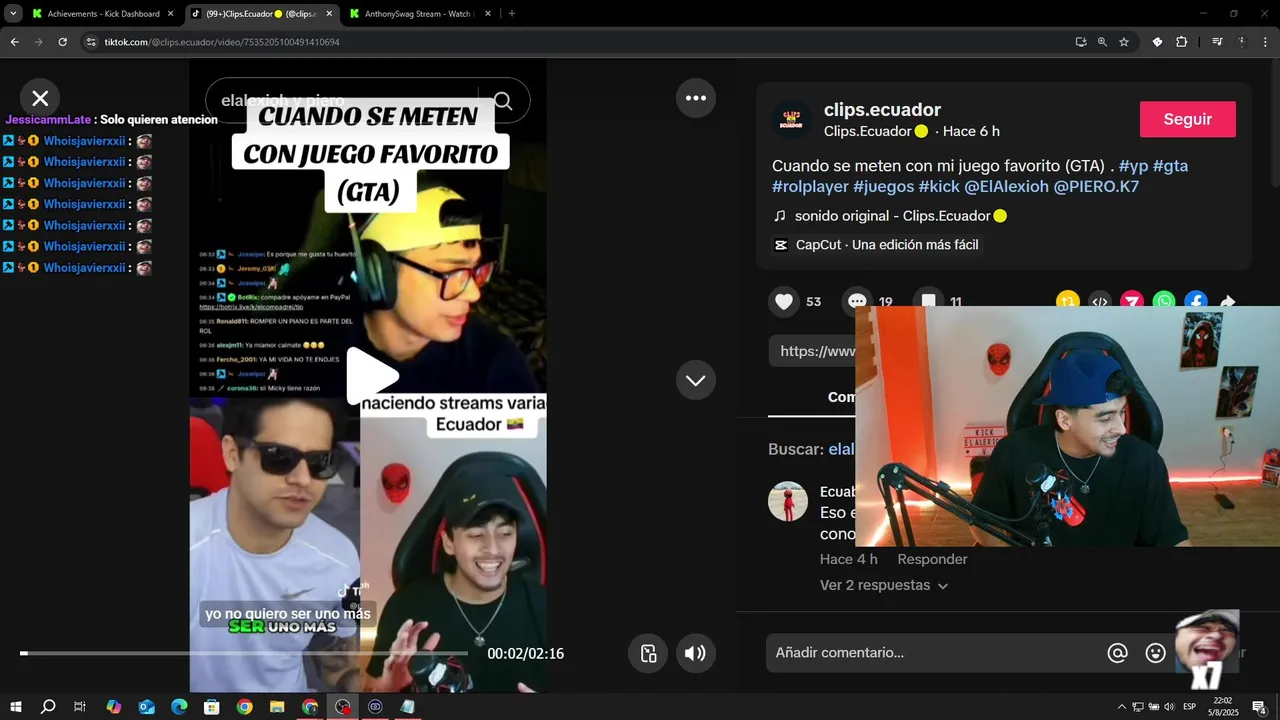This screenshot has height=720, width=1280.
Task: Open the #rolplayer hashtag
Action: click(810, 187)
